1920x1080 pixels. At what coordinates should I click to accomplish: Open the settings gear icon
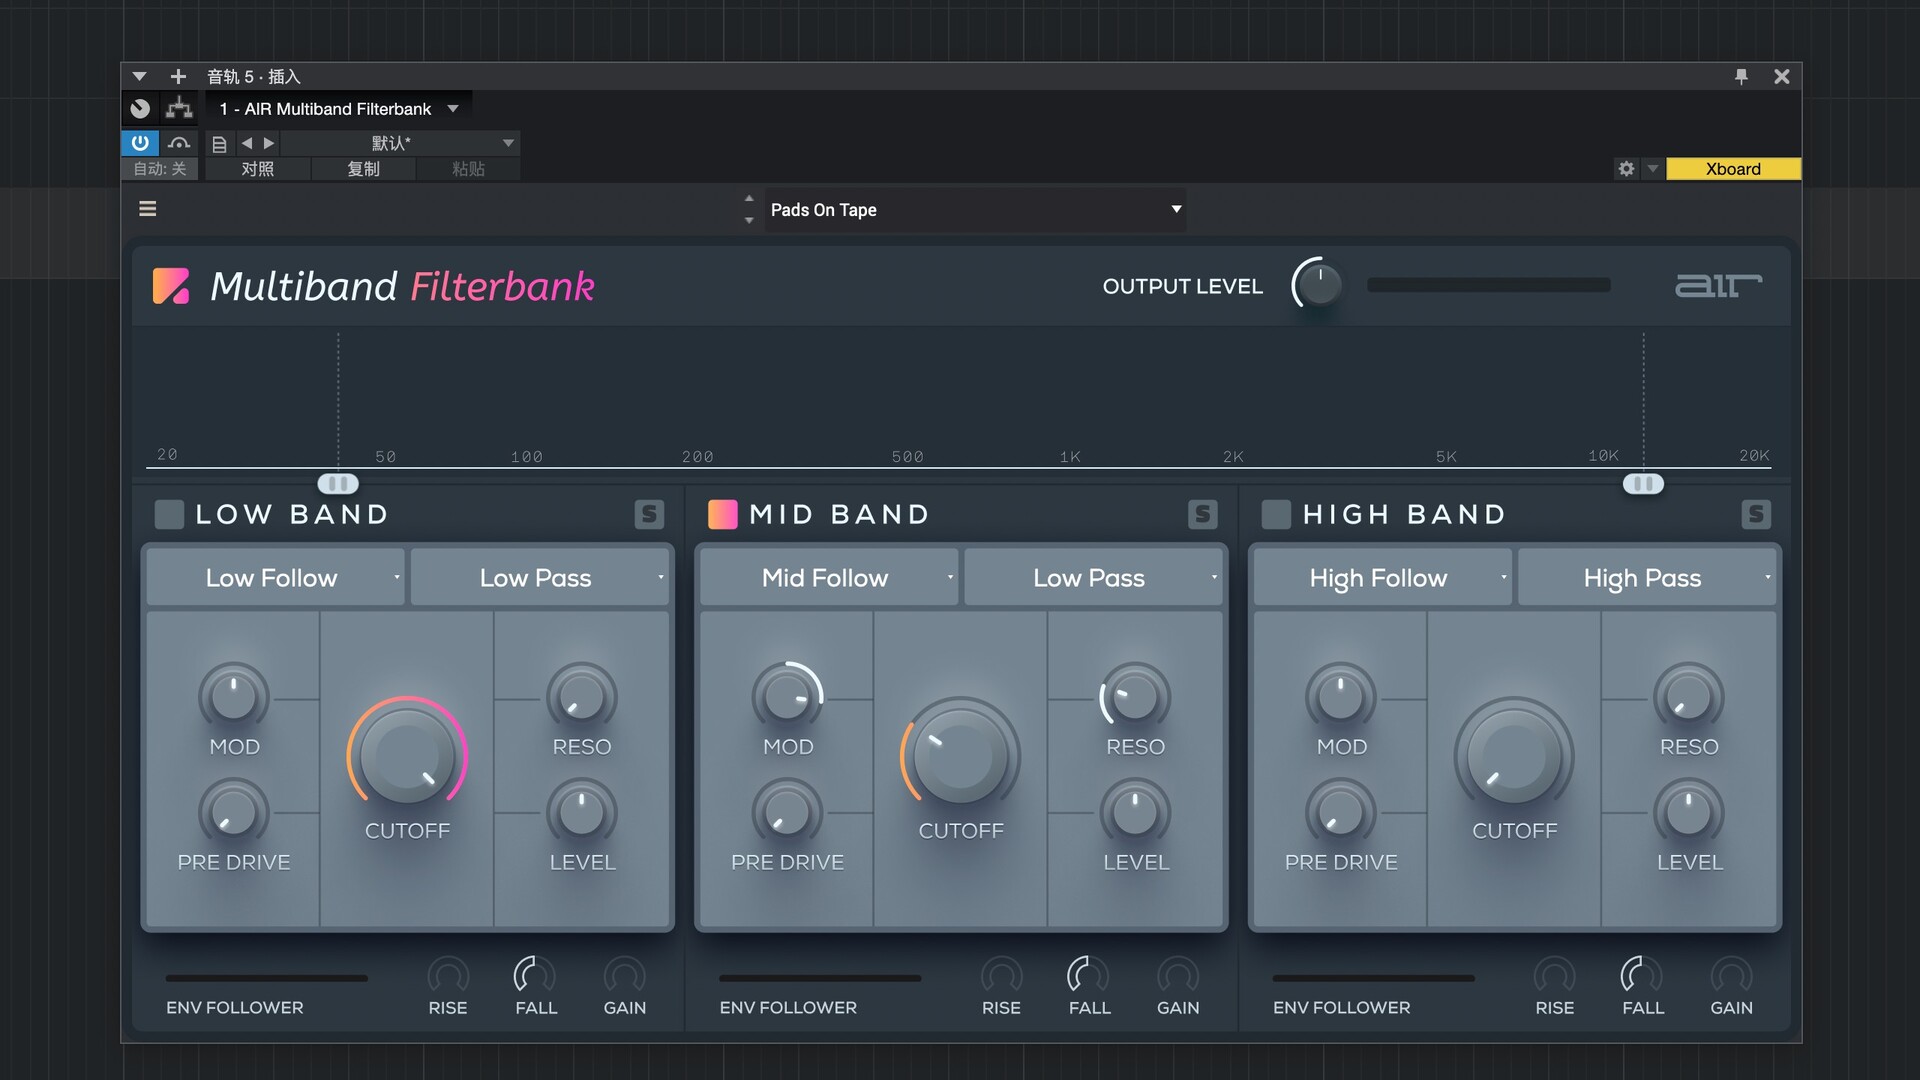1626,169
